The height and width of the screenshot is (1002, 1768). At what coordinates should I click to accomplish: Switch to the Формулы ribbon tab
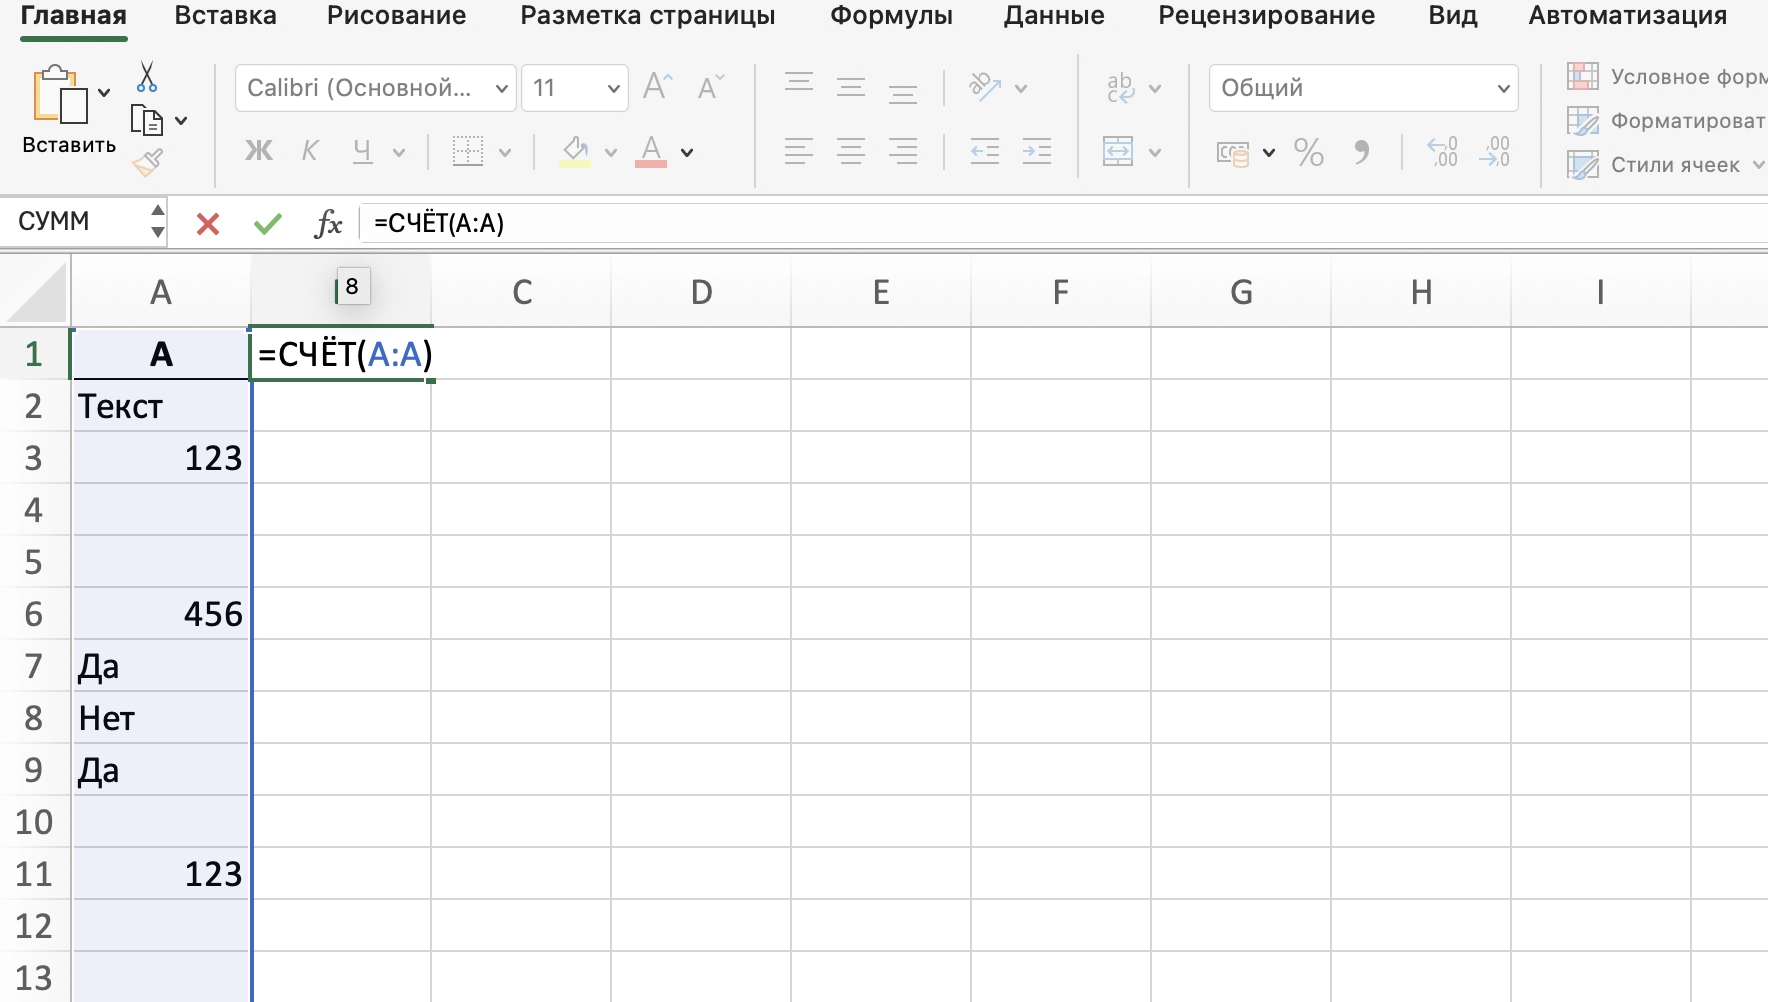(890, 15)
